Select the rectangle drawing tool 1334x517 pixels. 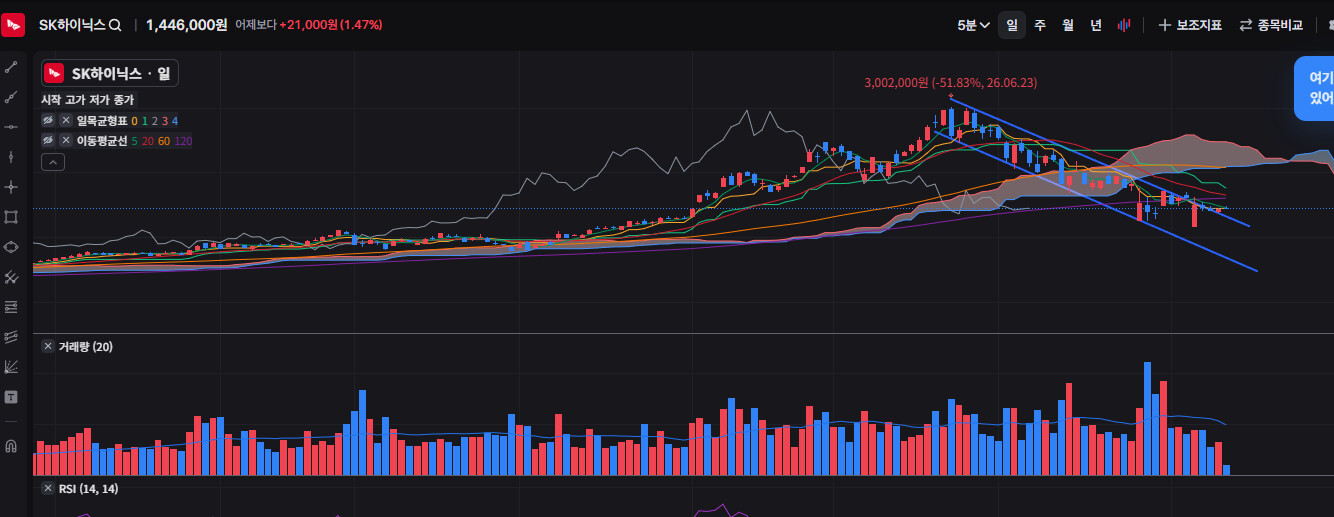(x=12, y=217)
